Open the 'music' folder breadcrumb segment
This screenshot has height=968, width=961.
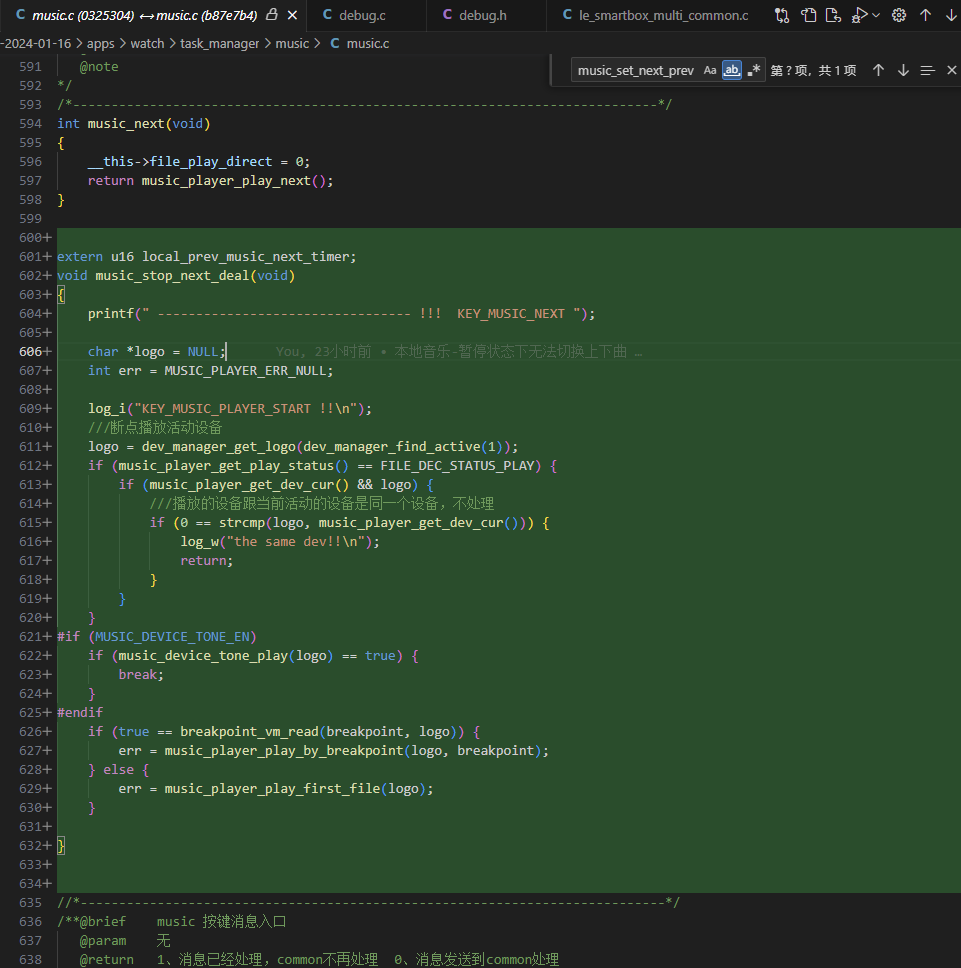click(292, 44)
